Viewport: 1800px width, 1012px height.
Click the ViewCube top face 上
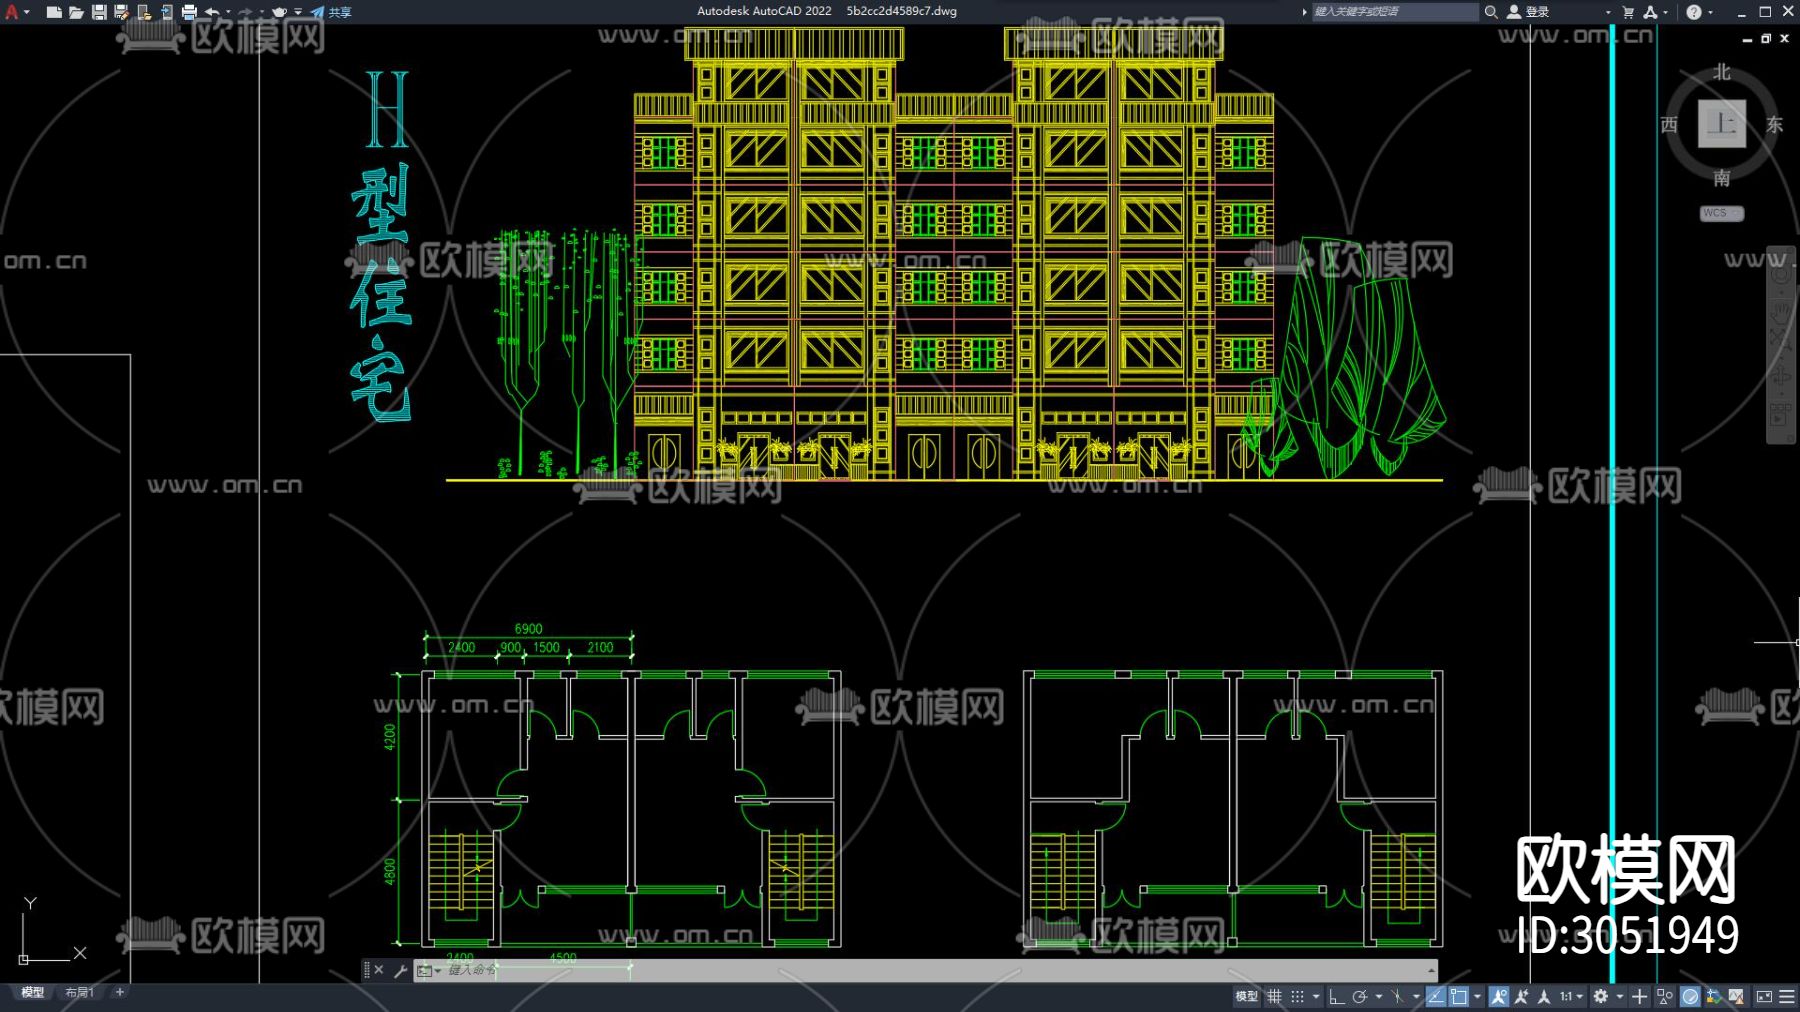point(1721,124)
